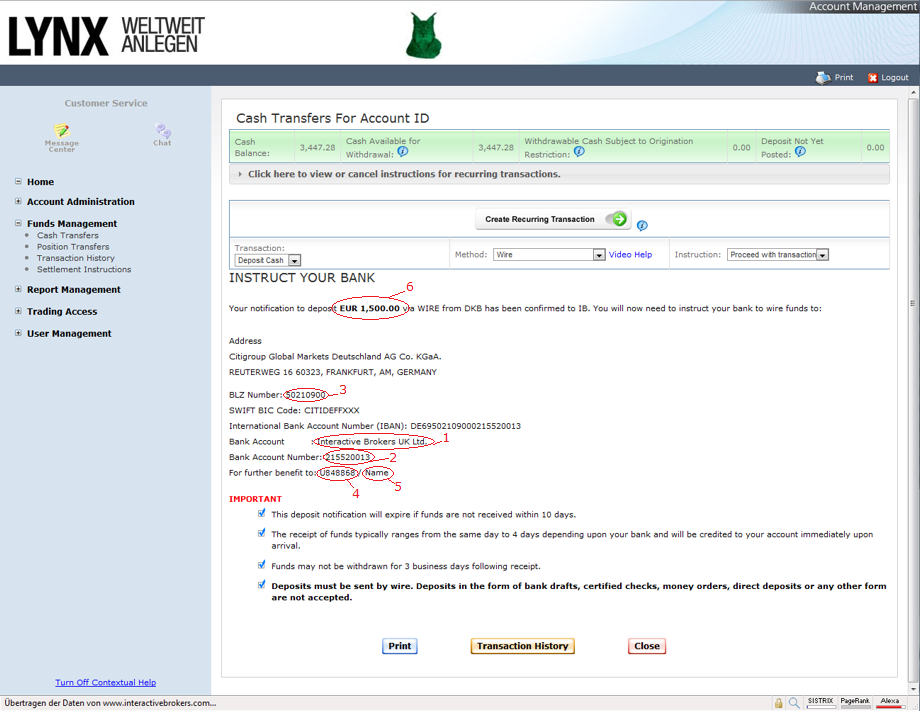Open info icon beside Deposit Not Yet Posted

(800, 151)
